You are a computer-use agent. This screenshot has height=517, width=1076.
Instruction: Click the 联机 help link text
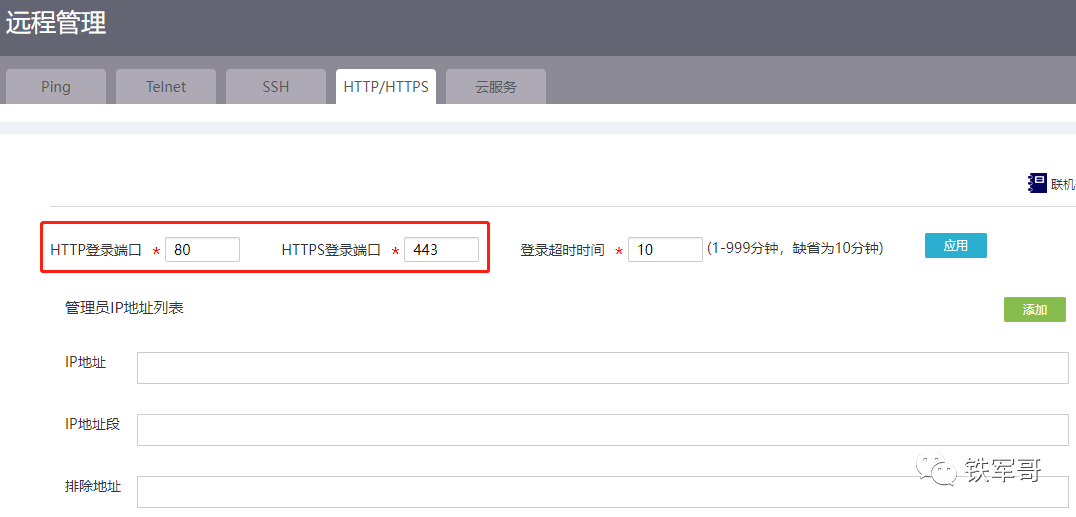[1062, 184]
